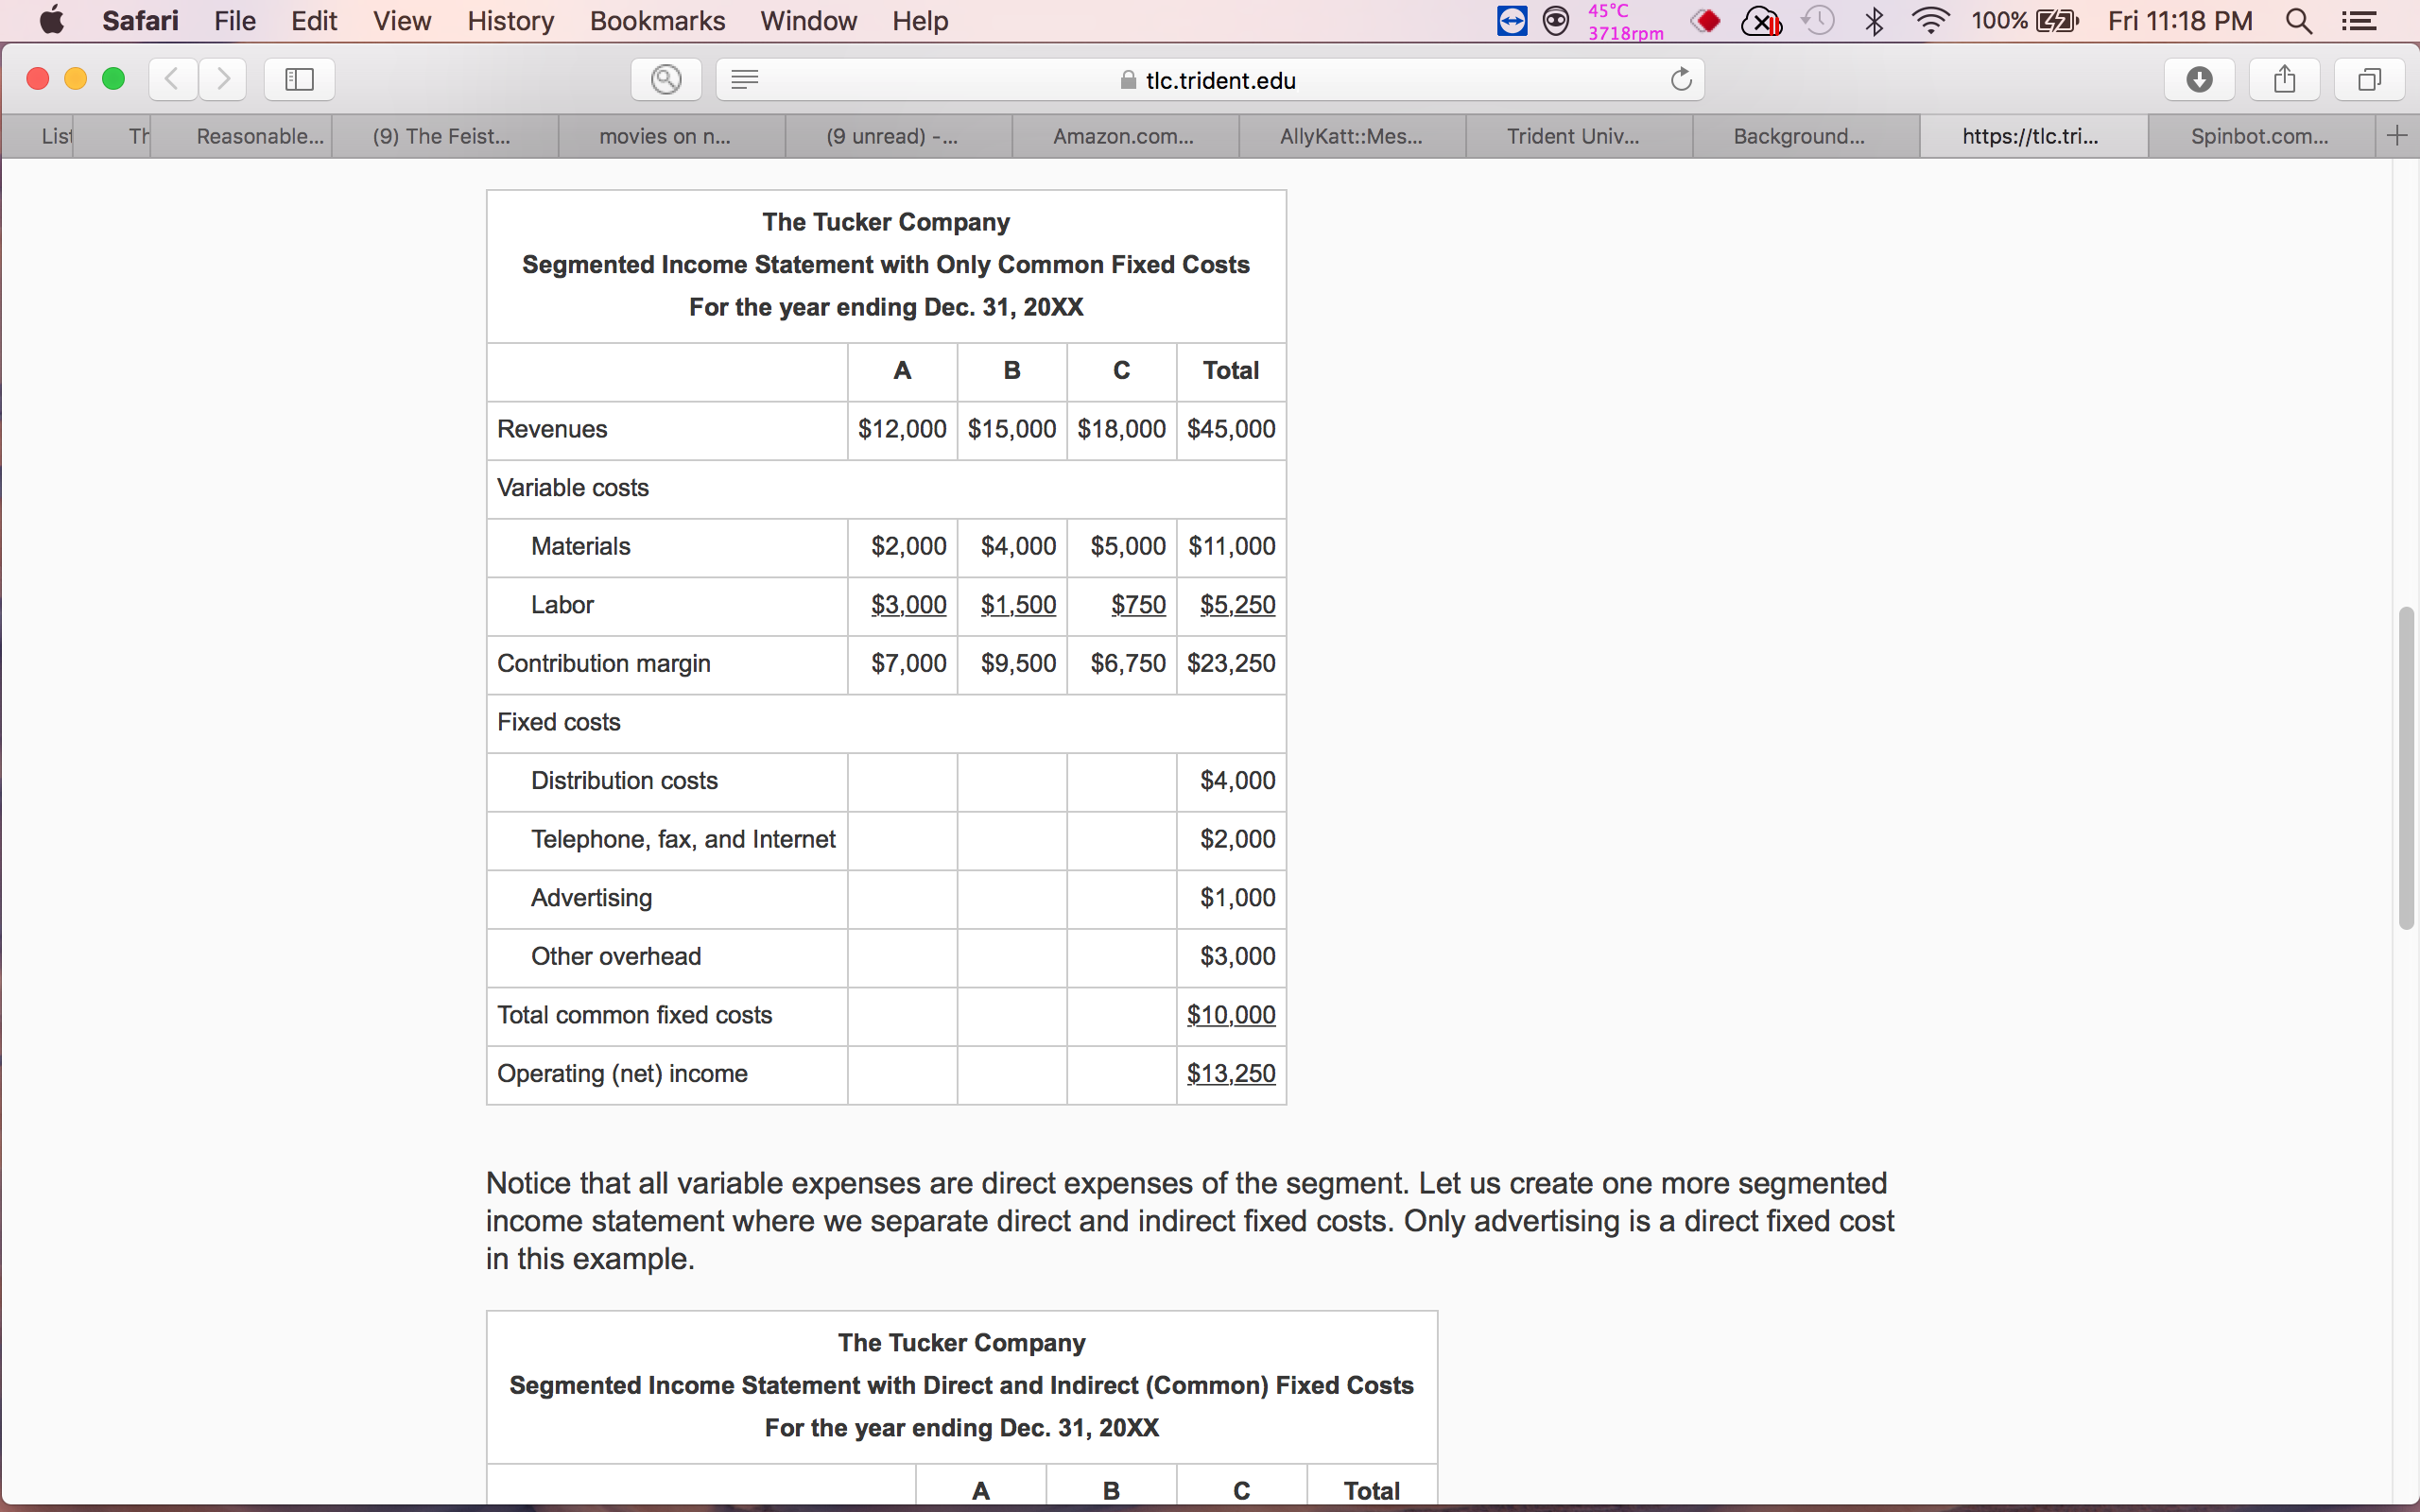Image resolution: width=2420 pixels, height=1512 pixels.
Task: Click the tlc.trident.edu address field
Action: (1210, 79)
